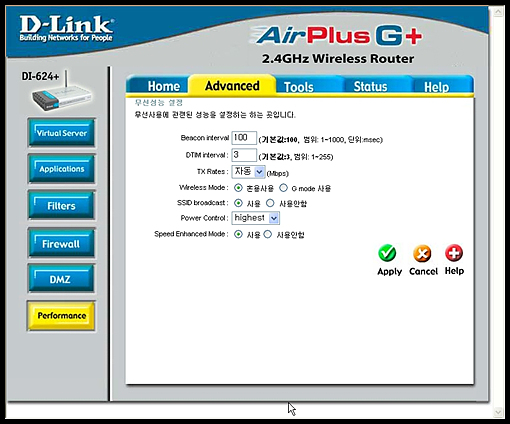Select the Performance sidebar button
Viewport: 510px width, 424px height.
[x=62, y=315]
